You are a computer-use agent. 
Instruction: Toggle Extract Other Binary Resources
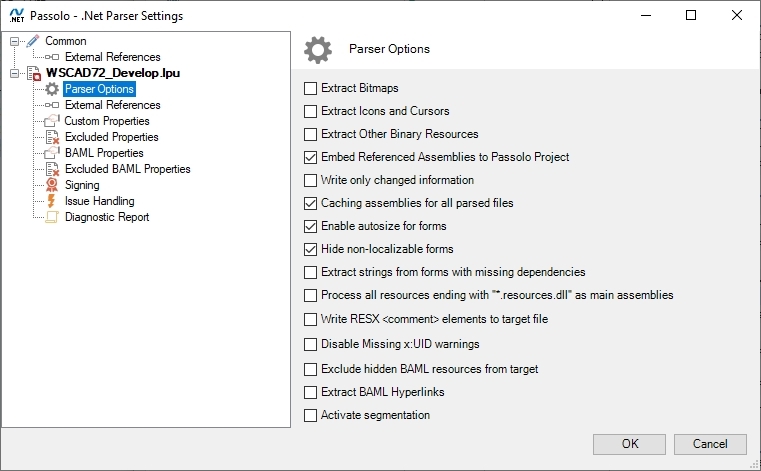pos(310,134)
